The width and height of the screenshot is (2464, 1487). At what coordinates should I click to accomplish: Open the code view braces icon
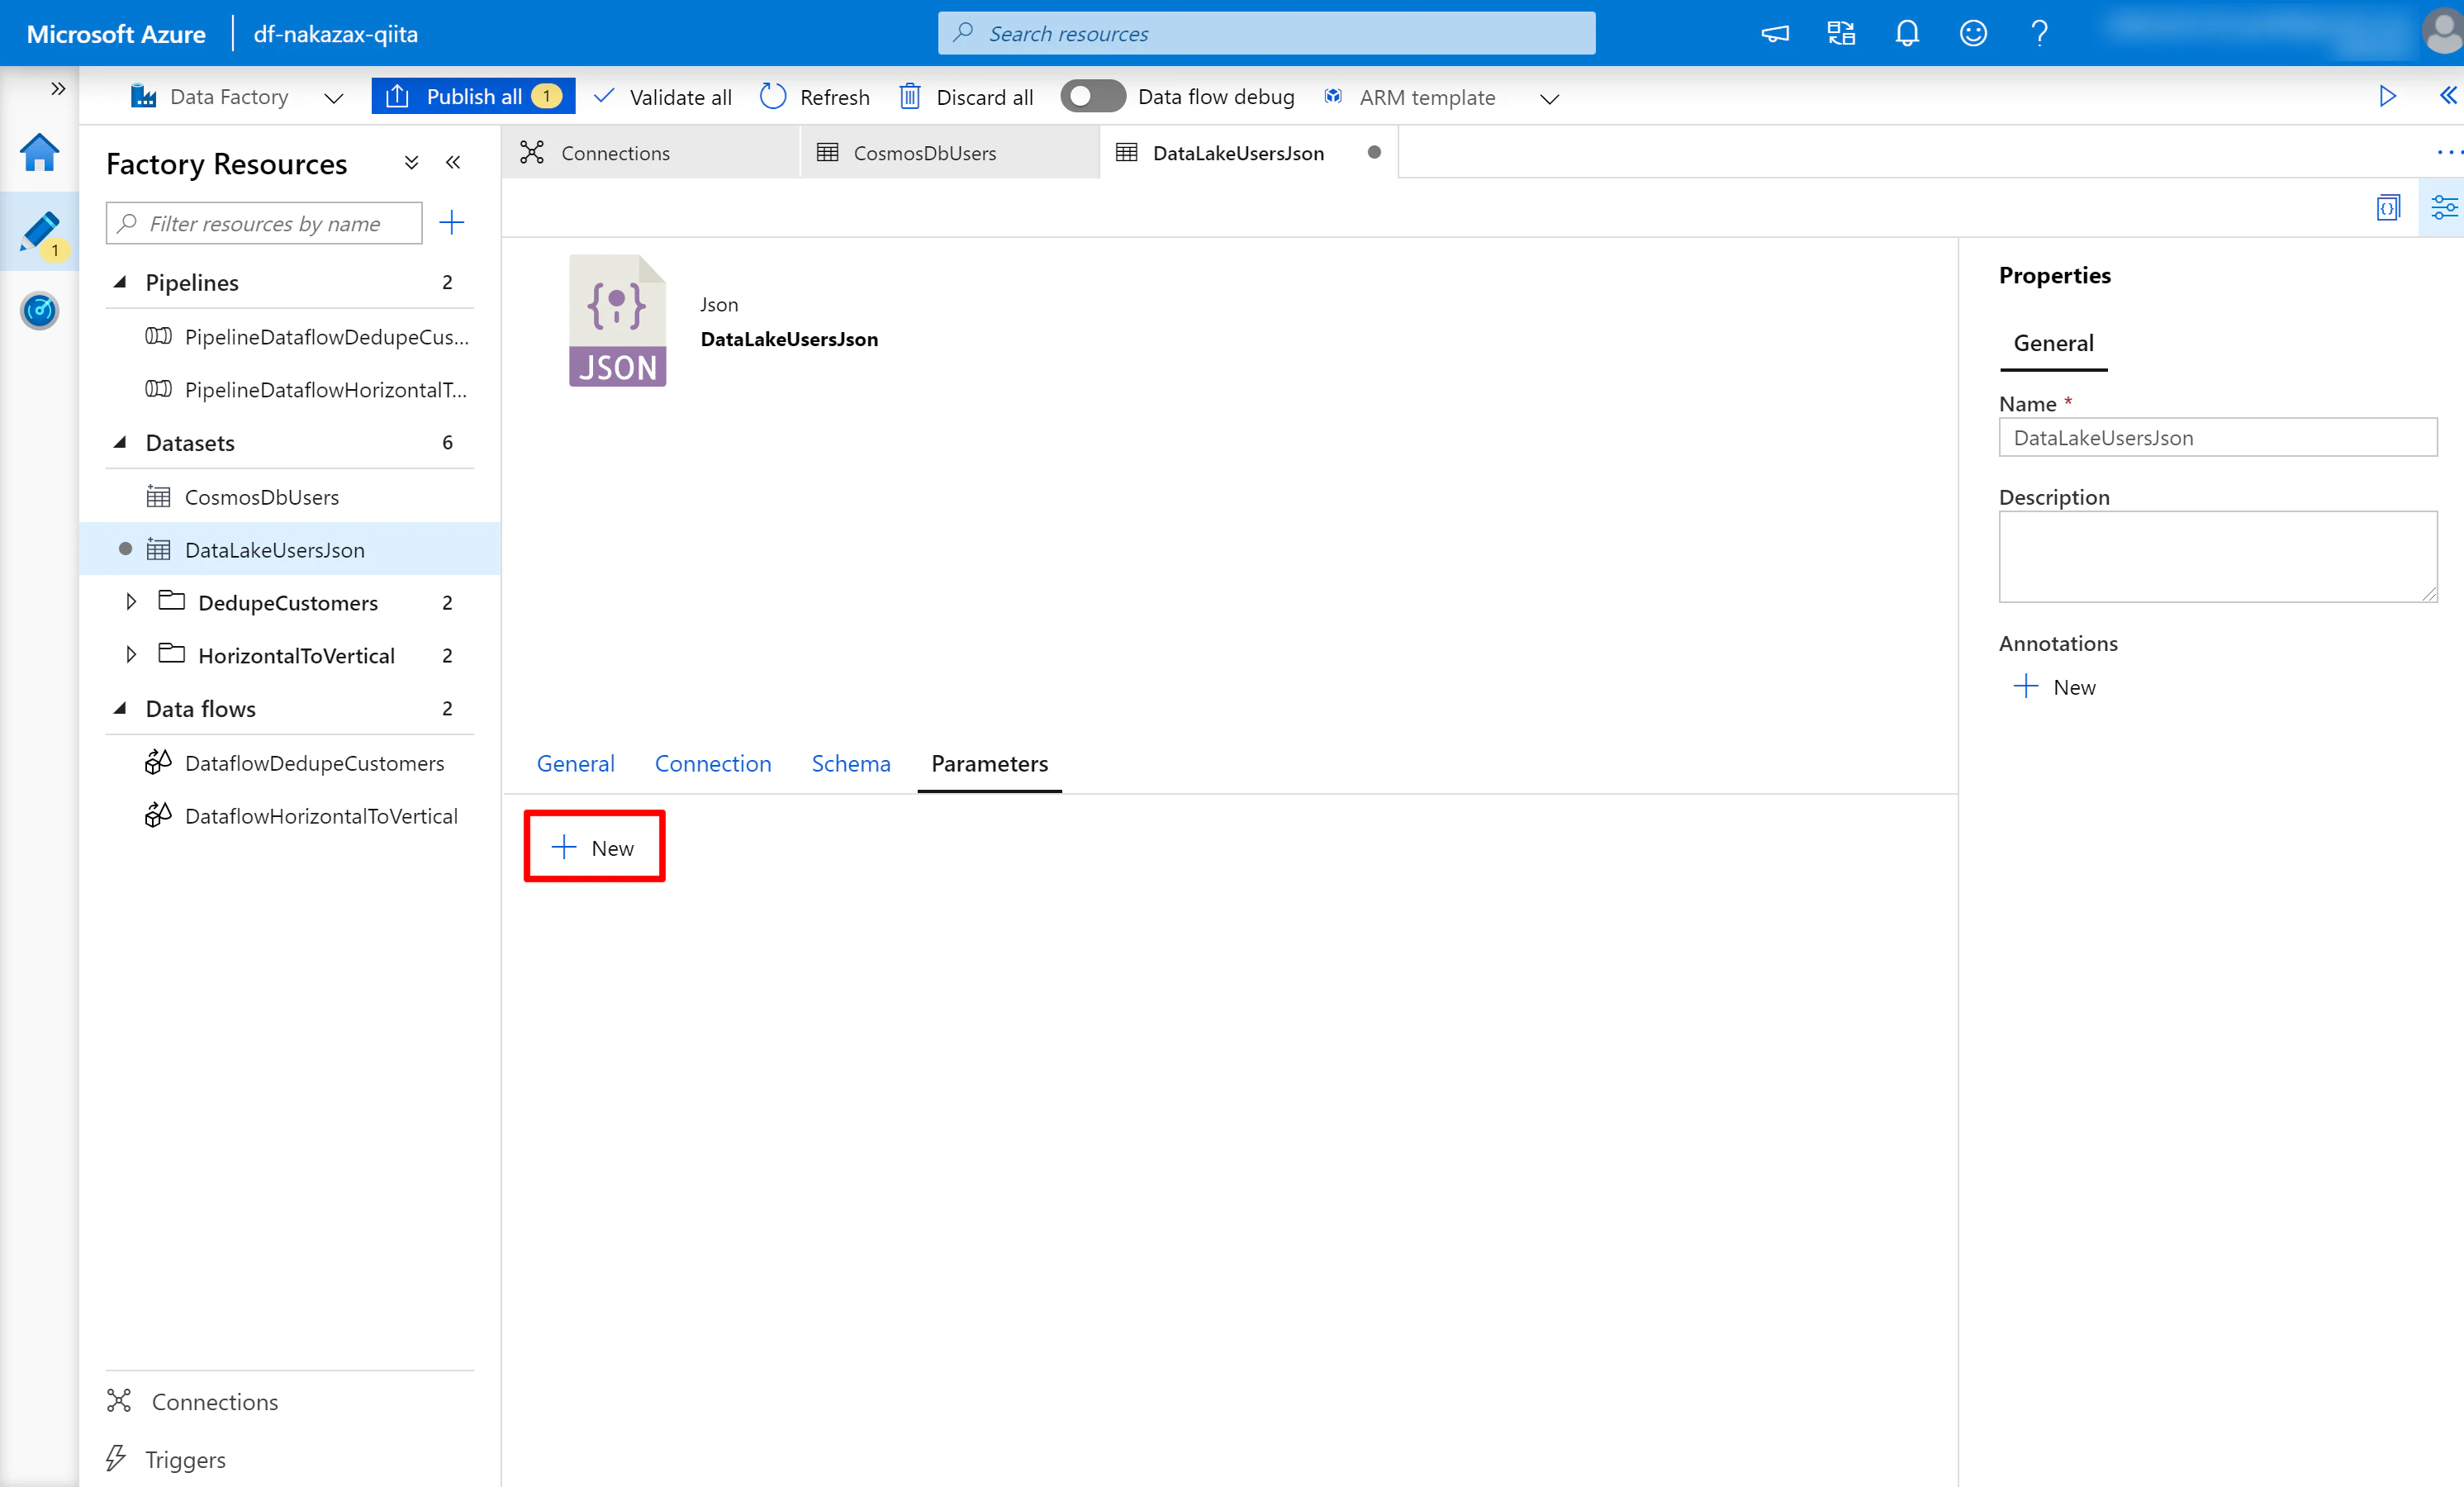coord(2388,207)
